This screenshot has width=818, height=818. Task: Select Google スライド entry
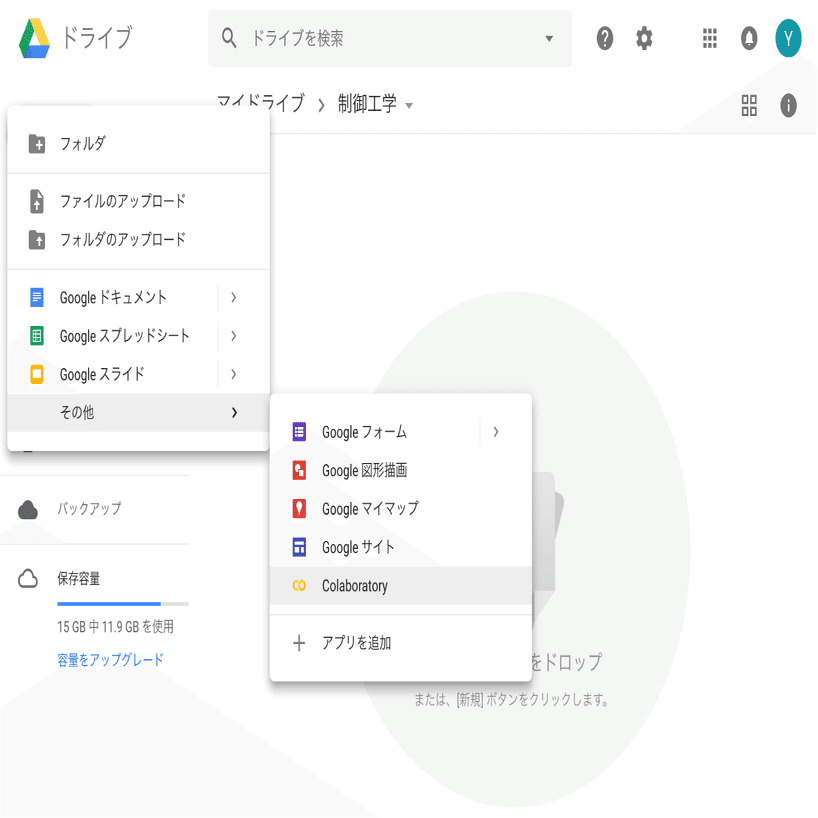click(x=112, y=374)
